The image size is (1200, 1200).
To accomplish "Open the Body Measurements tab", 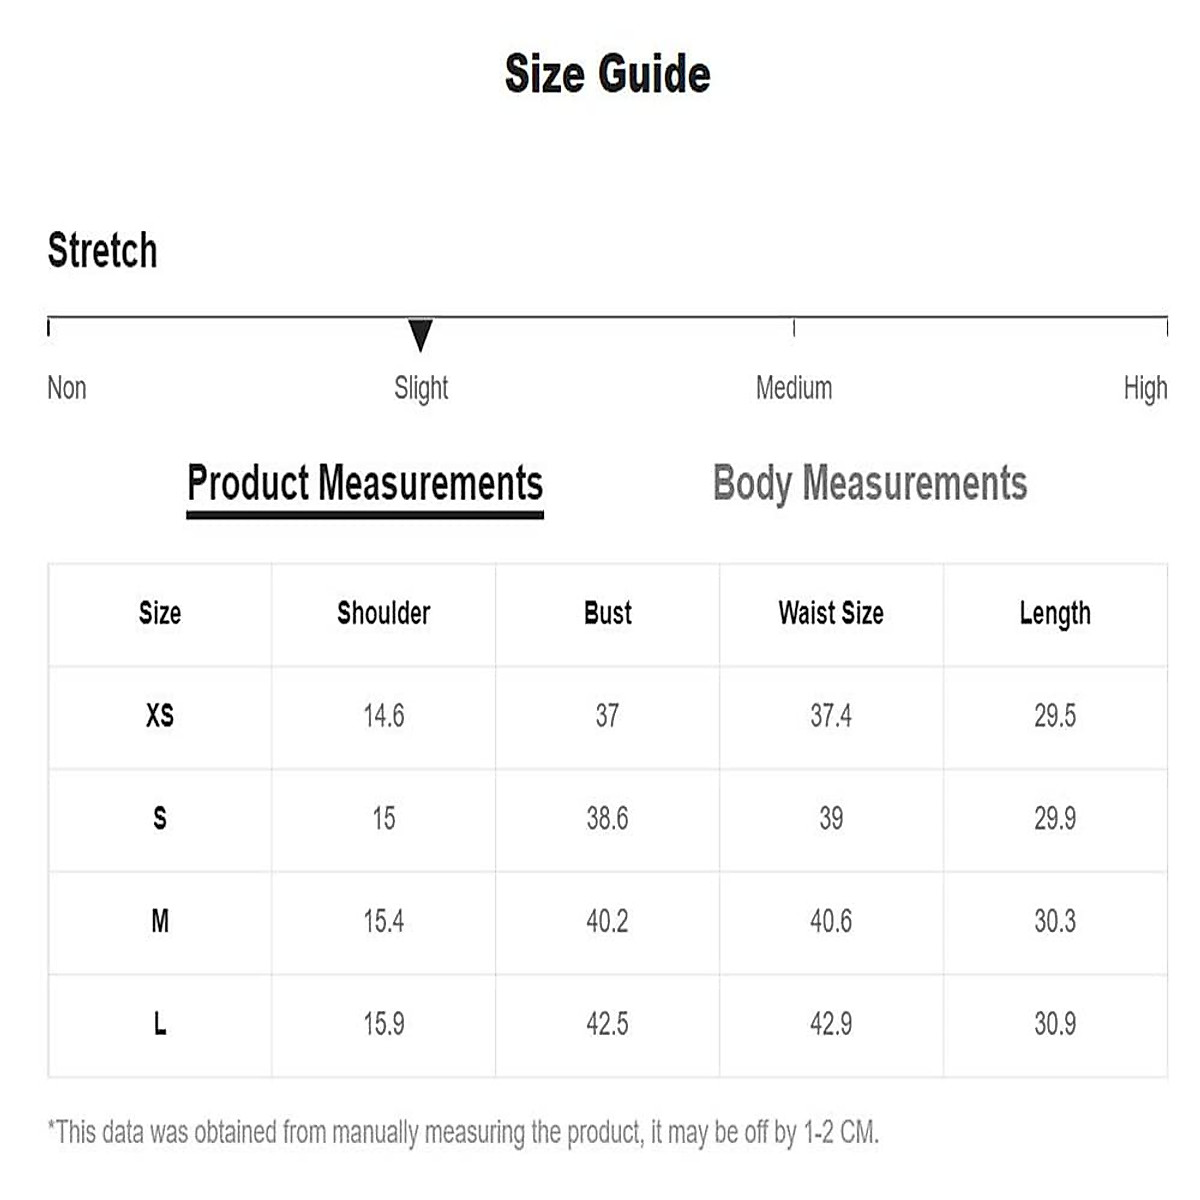I will (x=869, y=483).
